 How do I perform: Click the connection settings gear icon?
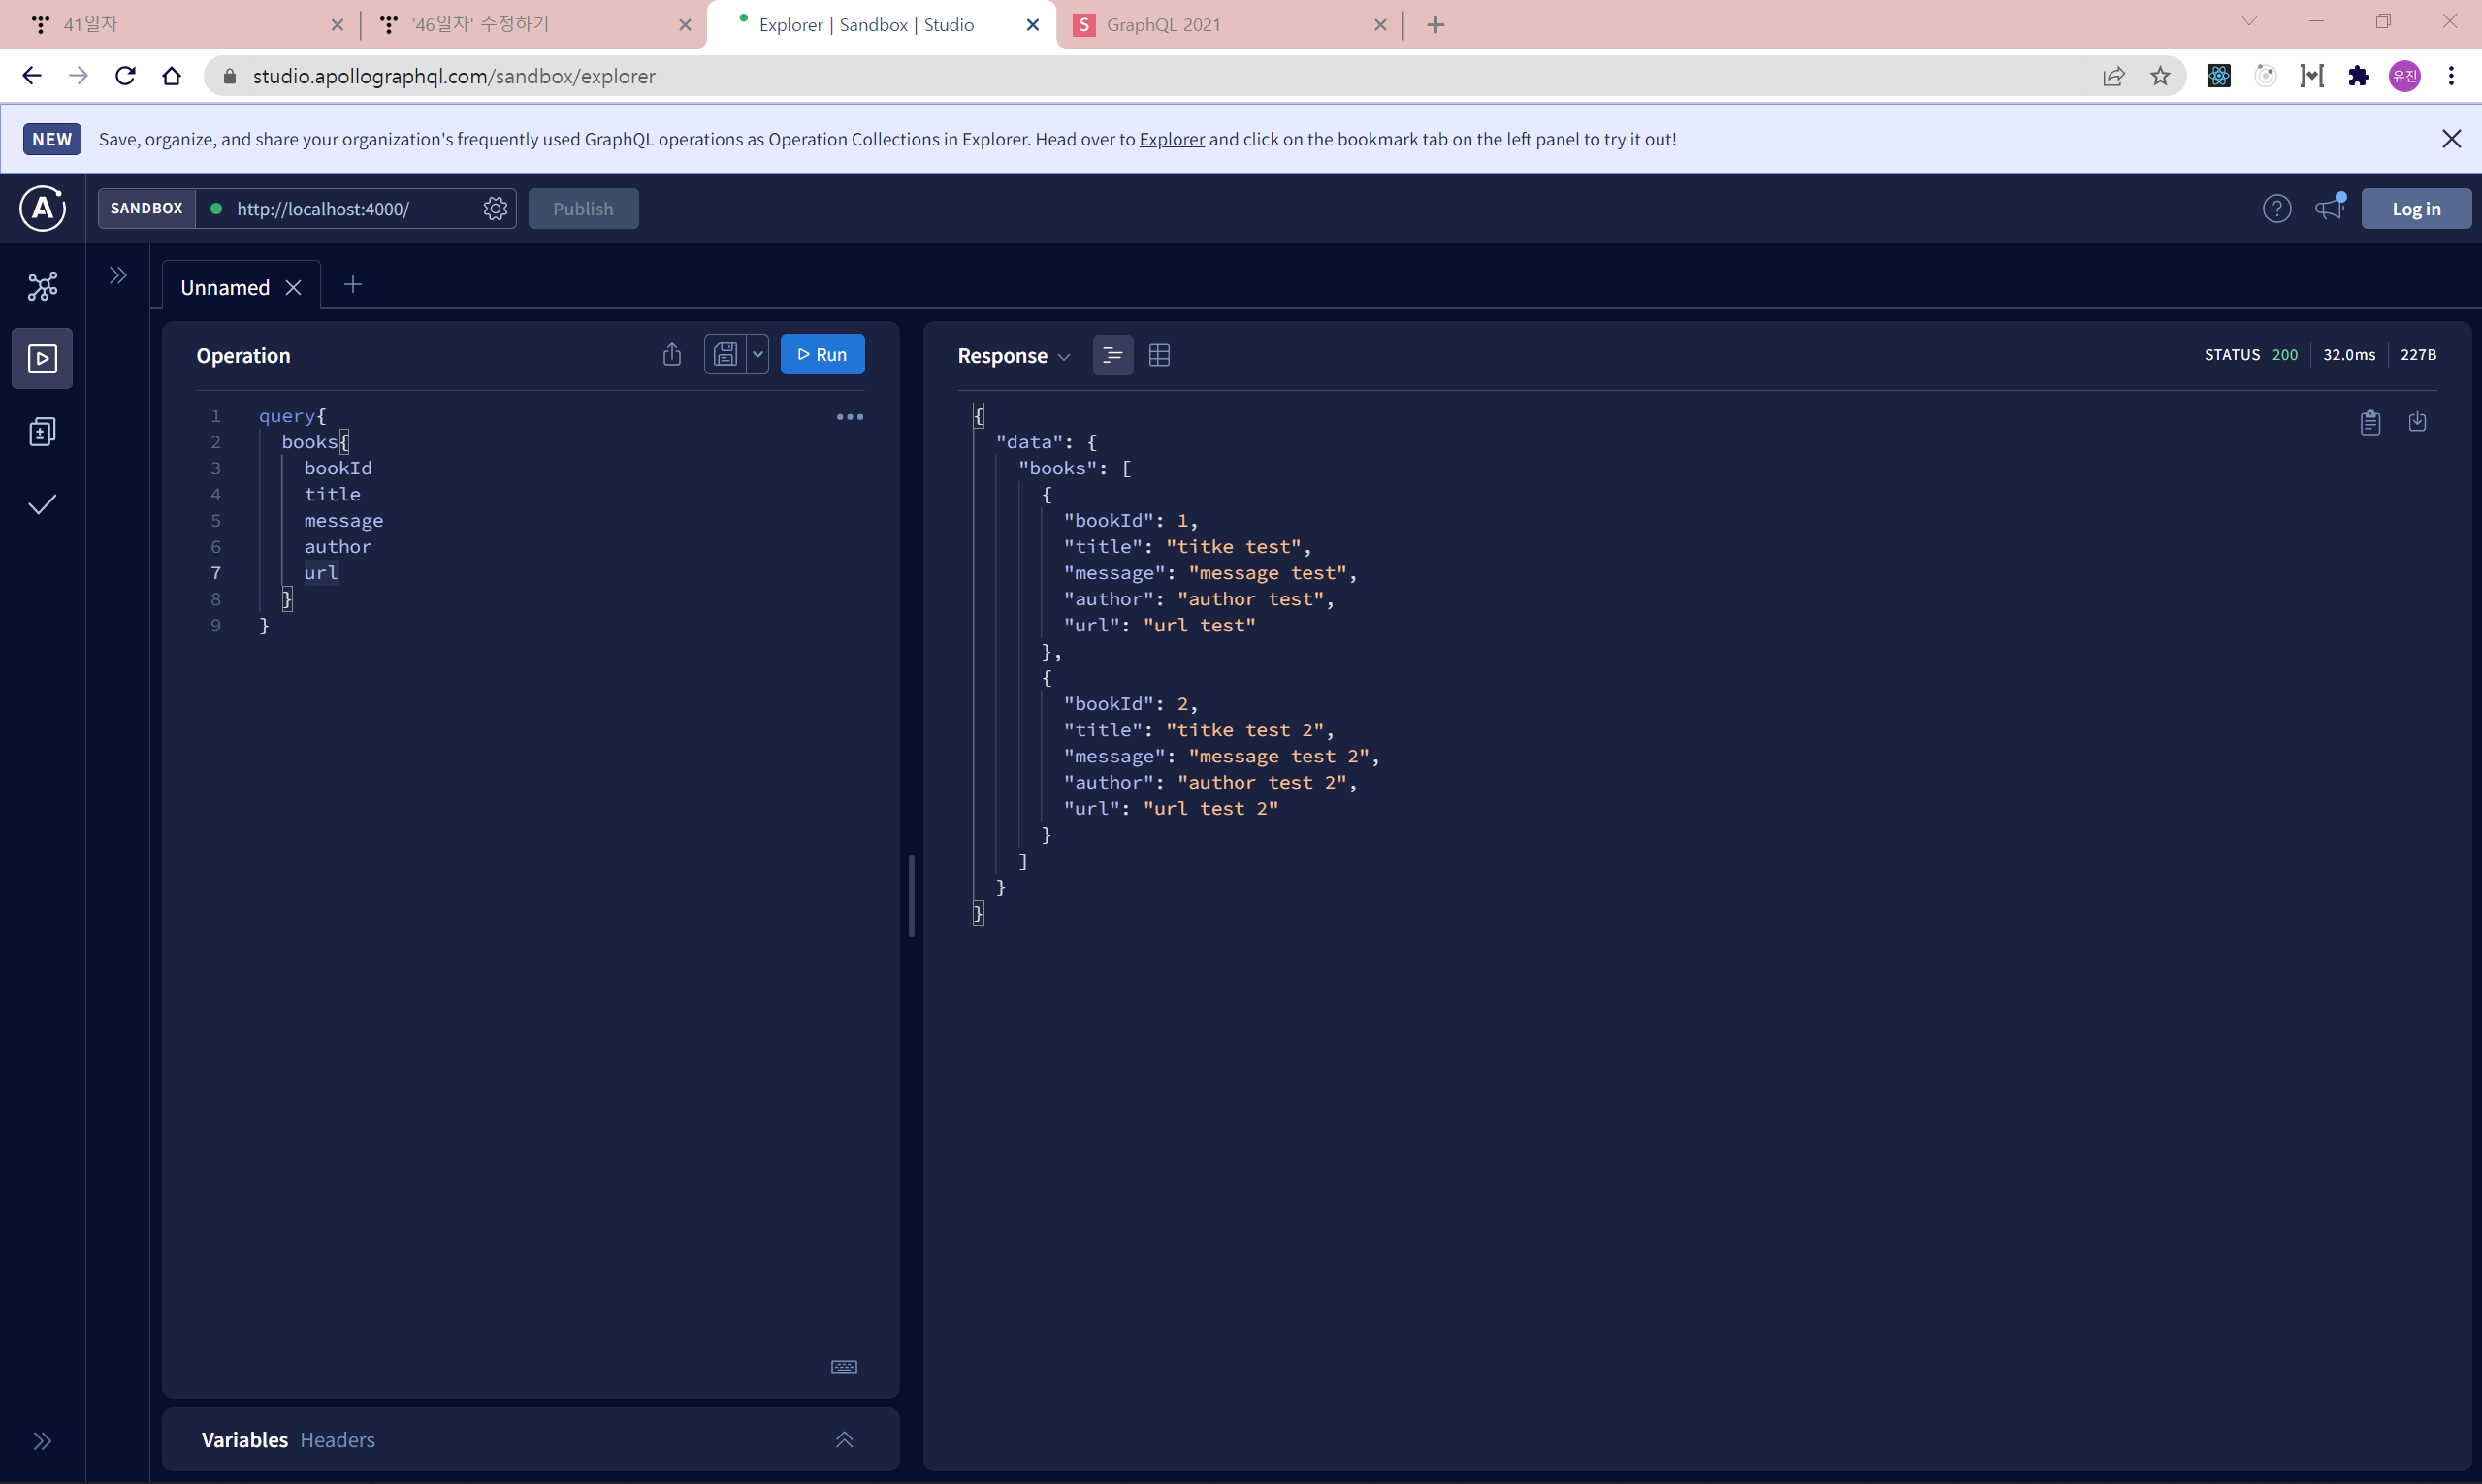click(495, 209)
